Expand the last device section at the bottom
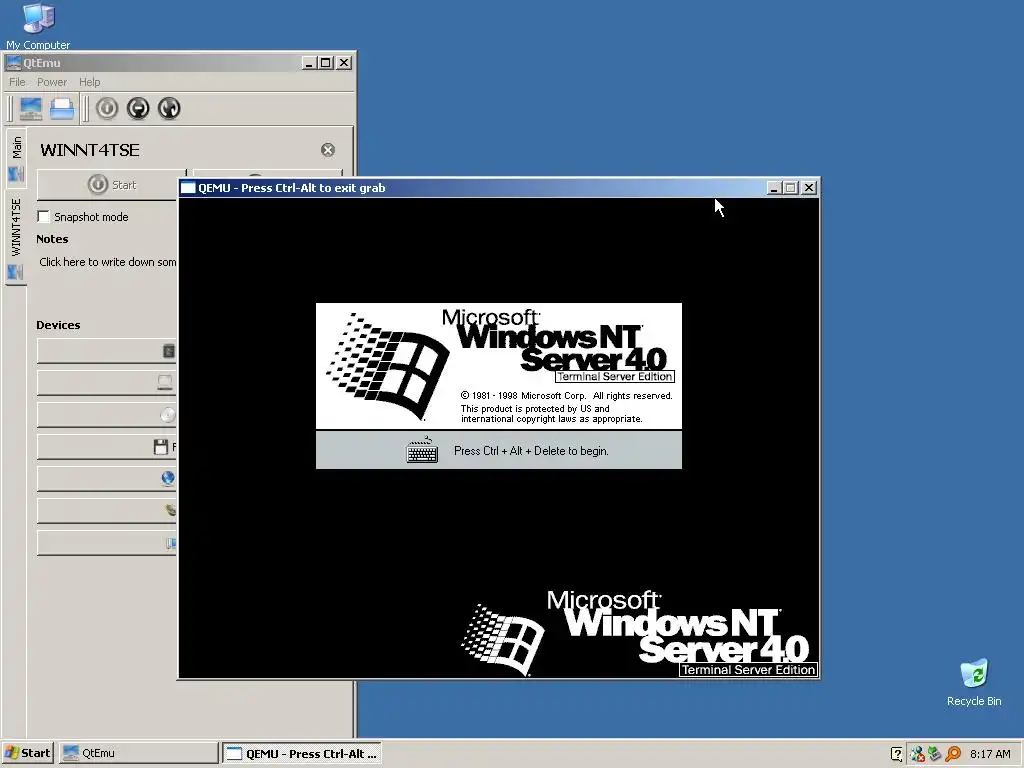This screenshot has height=768, width=1024. coord(106,543)
